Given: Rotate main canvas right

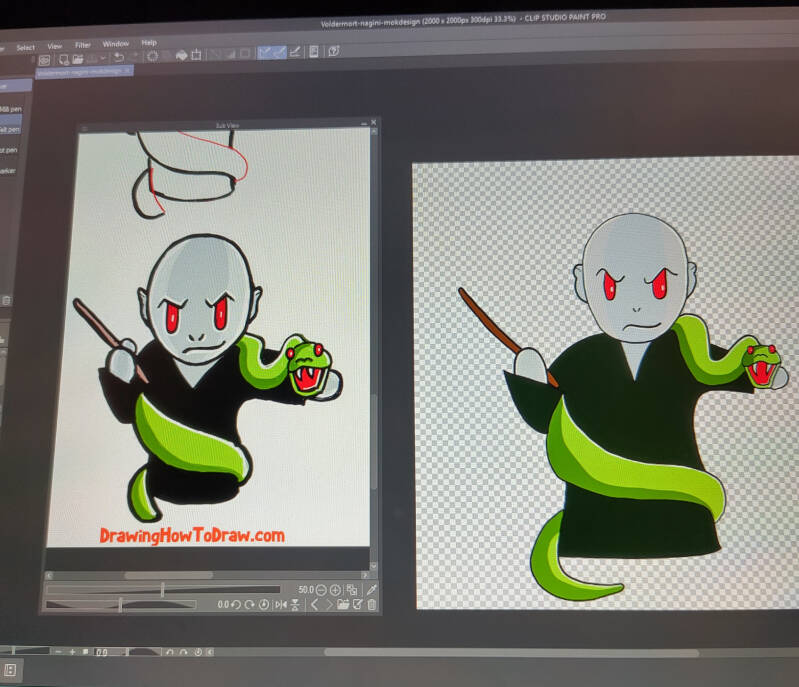Looking at the screenshot, I should (x=183, y=652).
